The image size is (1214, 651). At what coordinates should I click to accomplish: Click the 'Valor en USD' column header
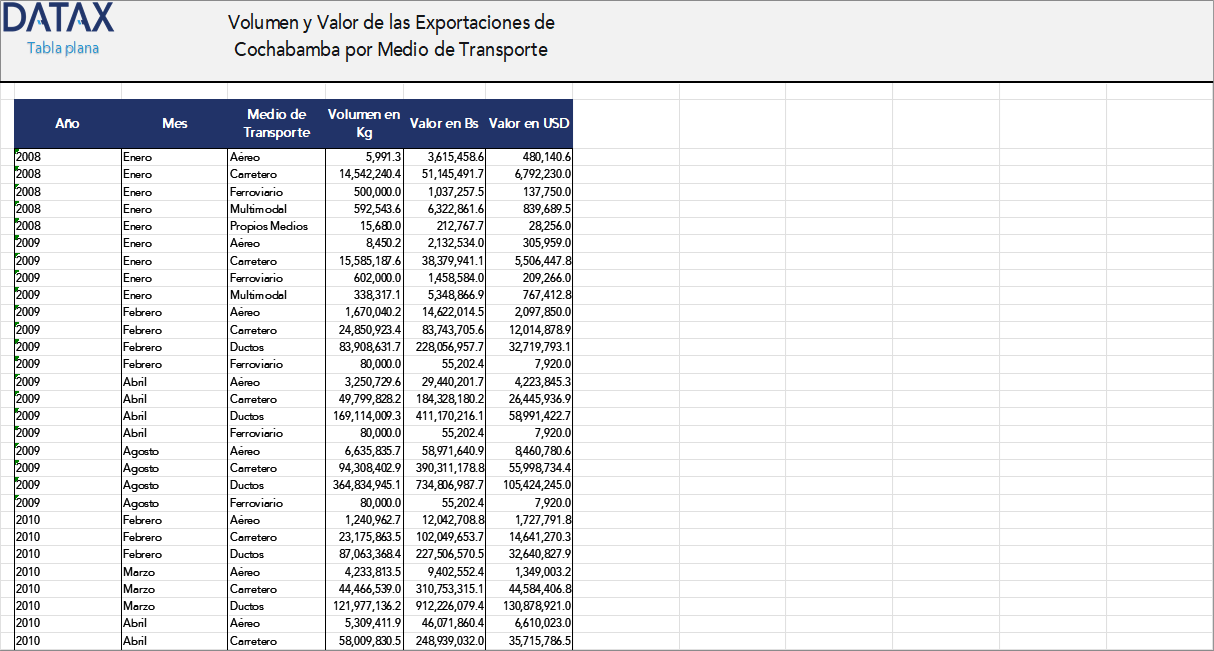528,123
